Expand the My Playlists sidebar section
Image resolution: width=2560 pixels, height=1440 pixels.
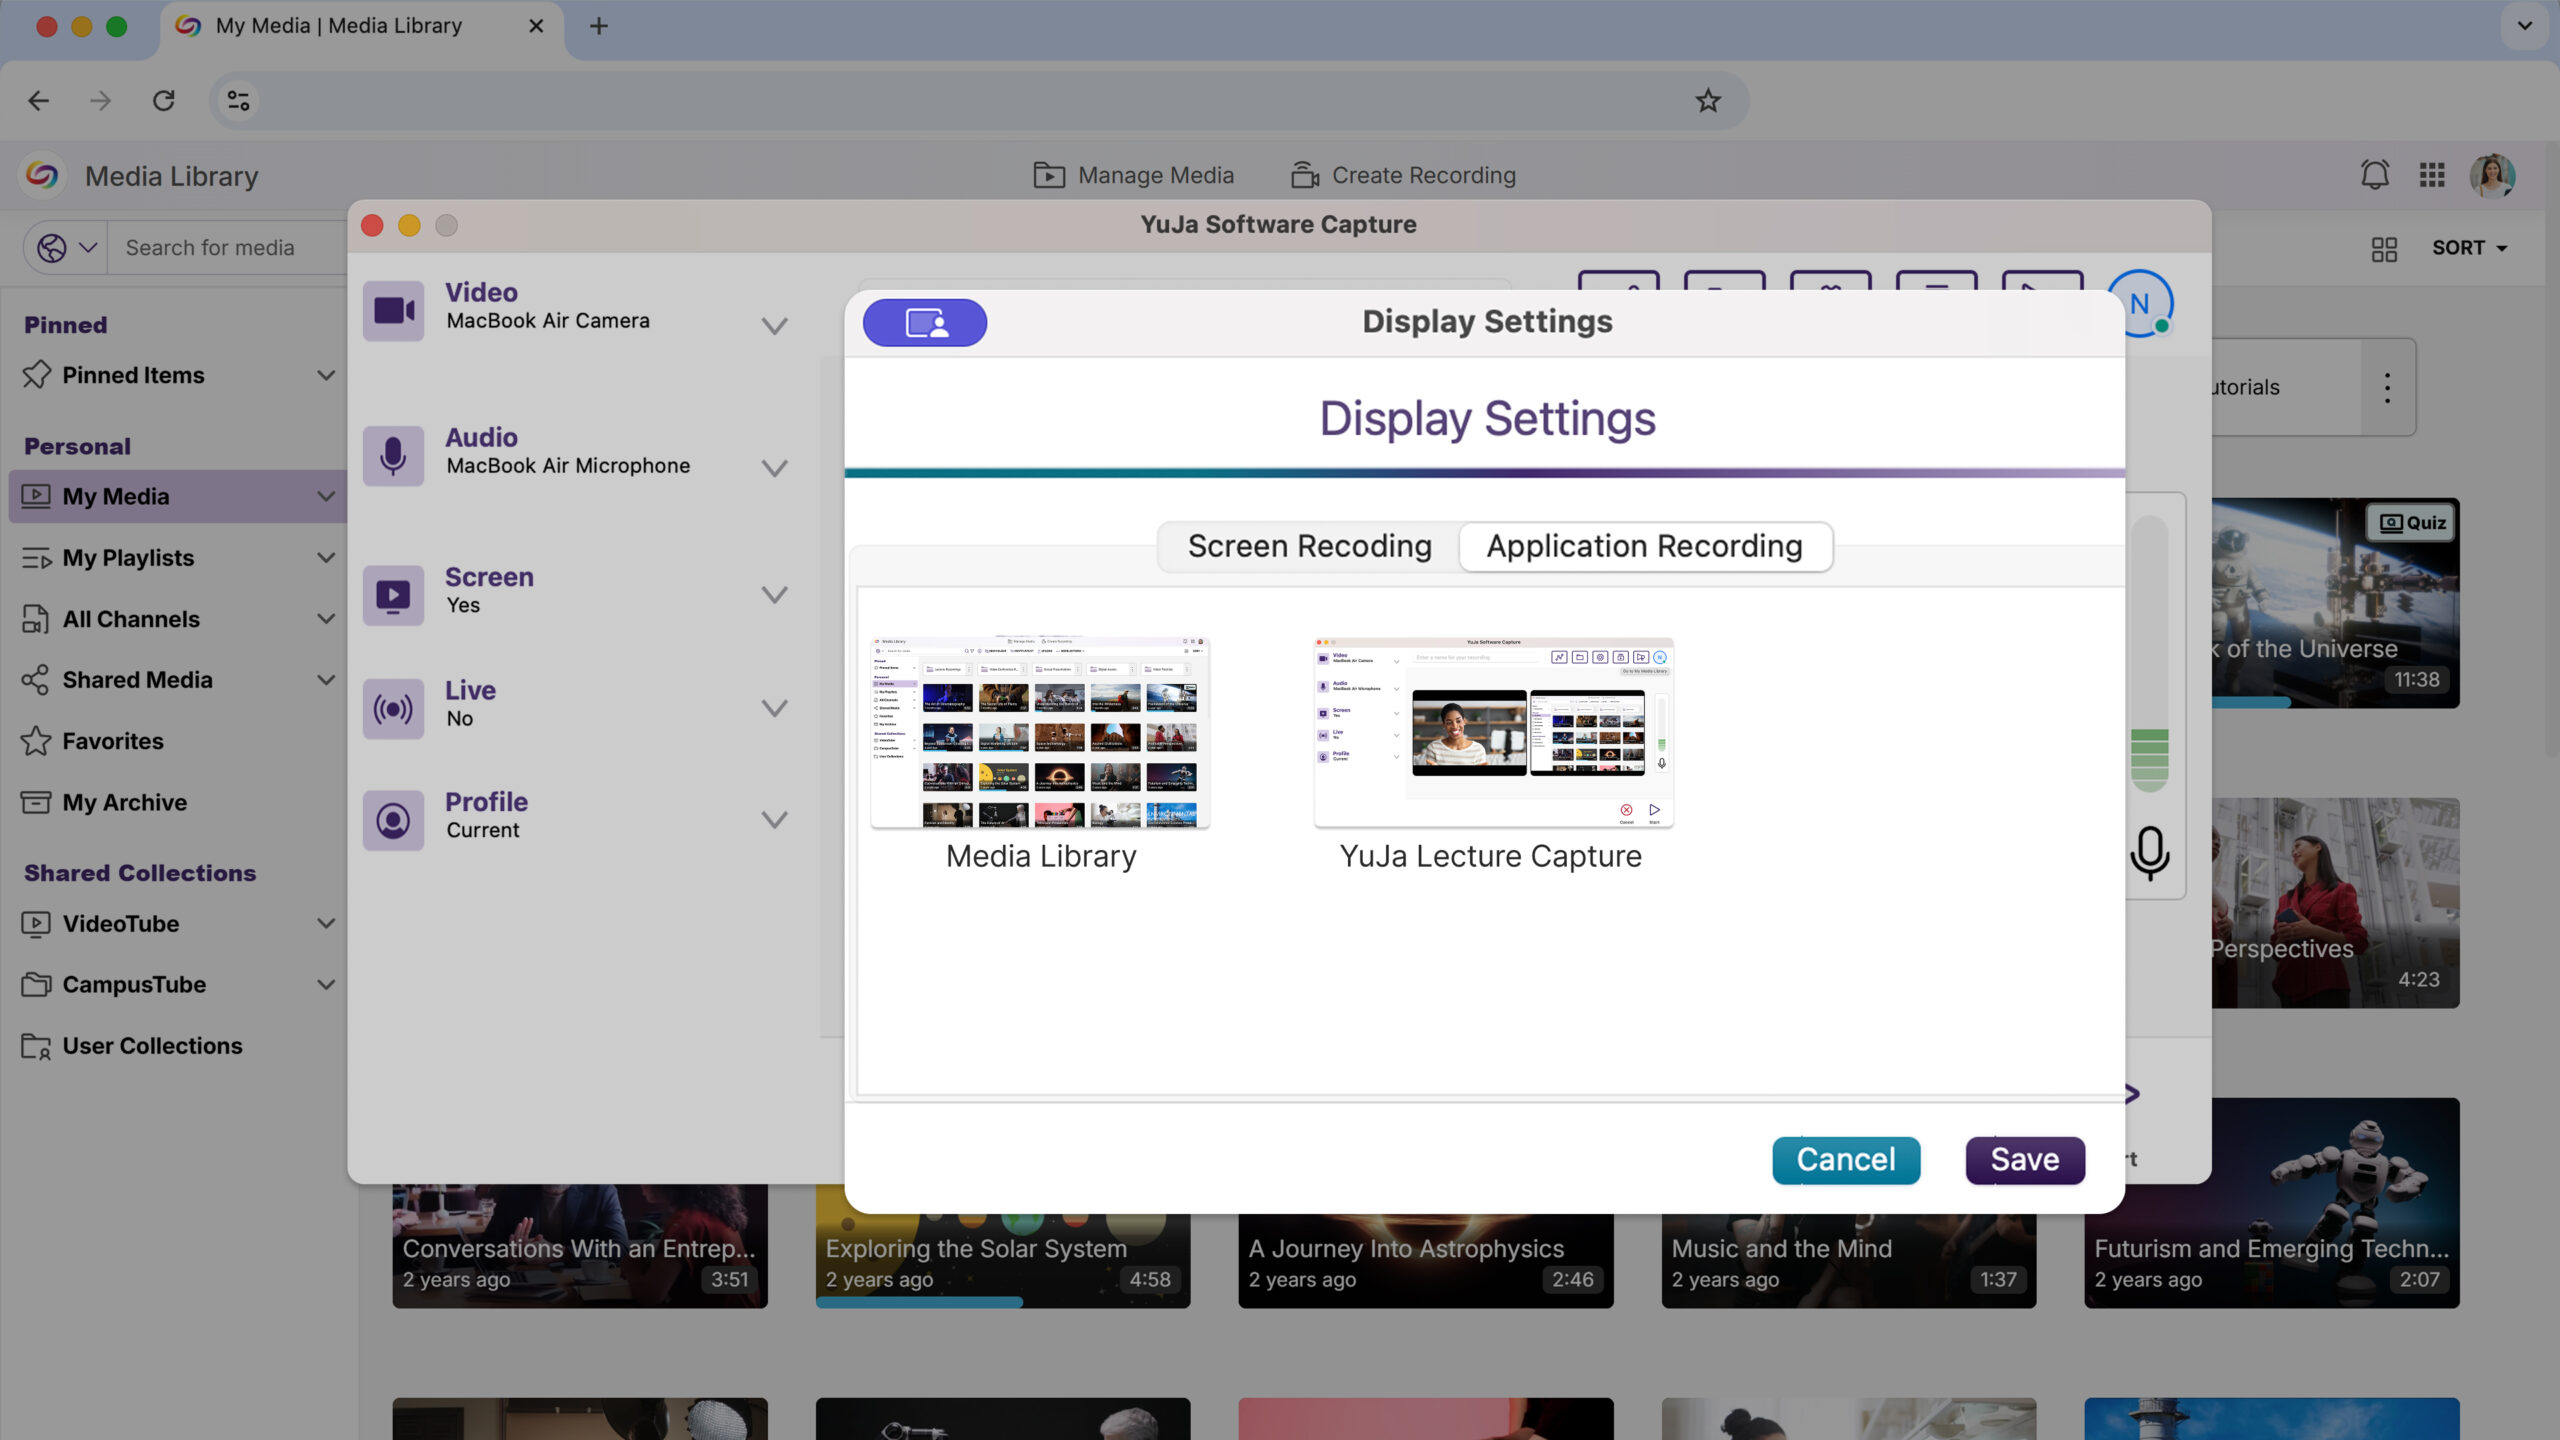(326, 558)
